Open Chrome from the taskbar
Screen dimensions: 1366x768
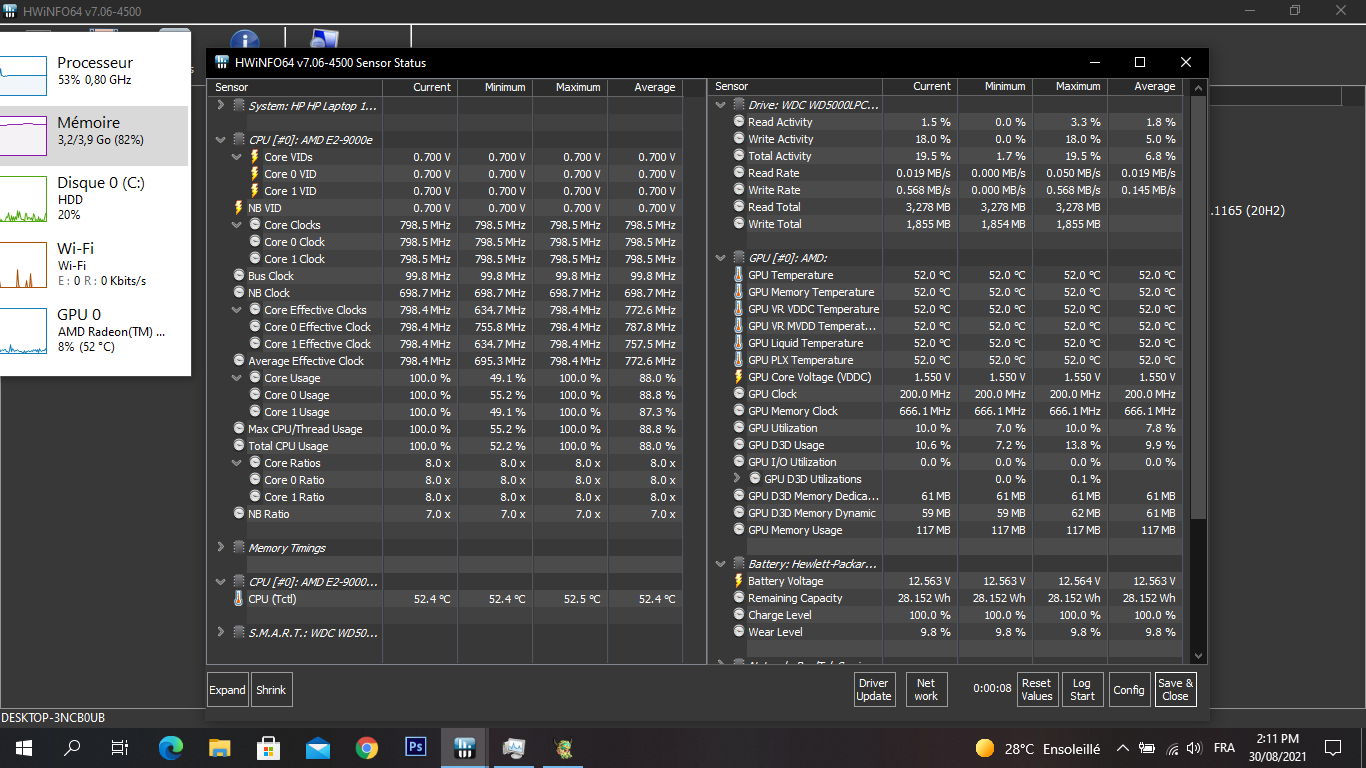coord(366,747)
